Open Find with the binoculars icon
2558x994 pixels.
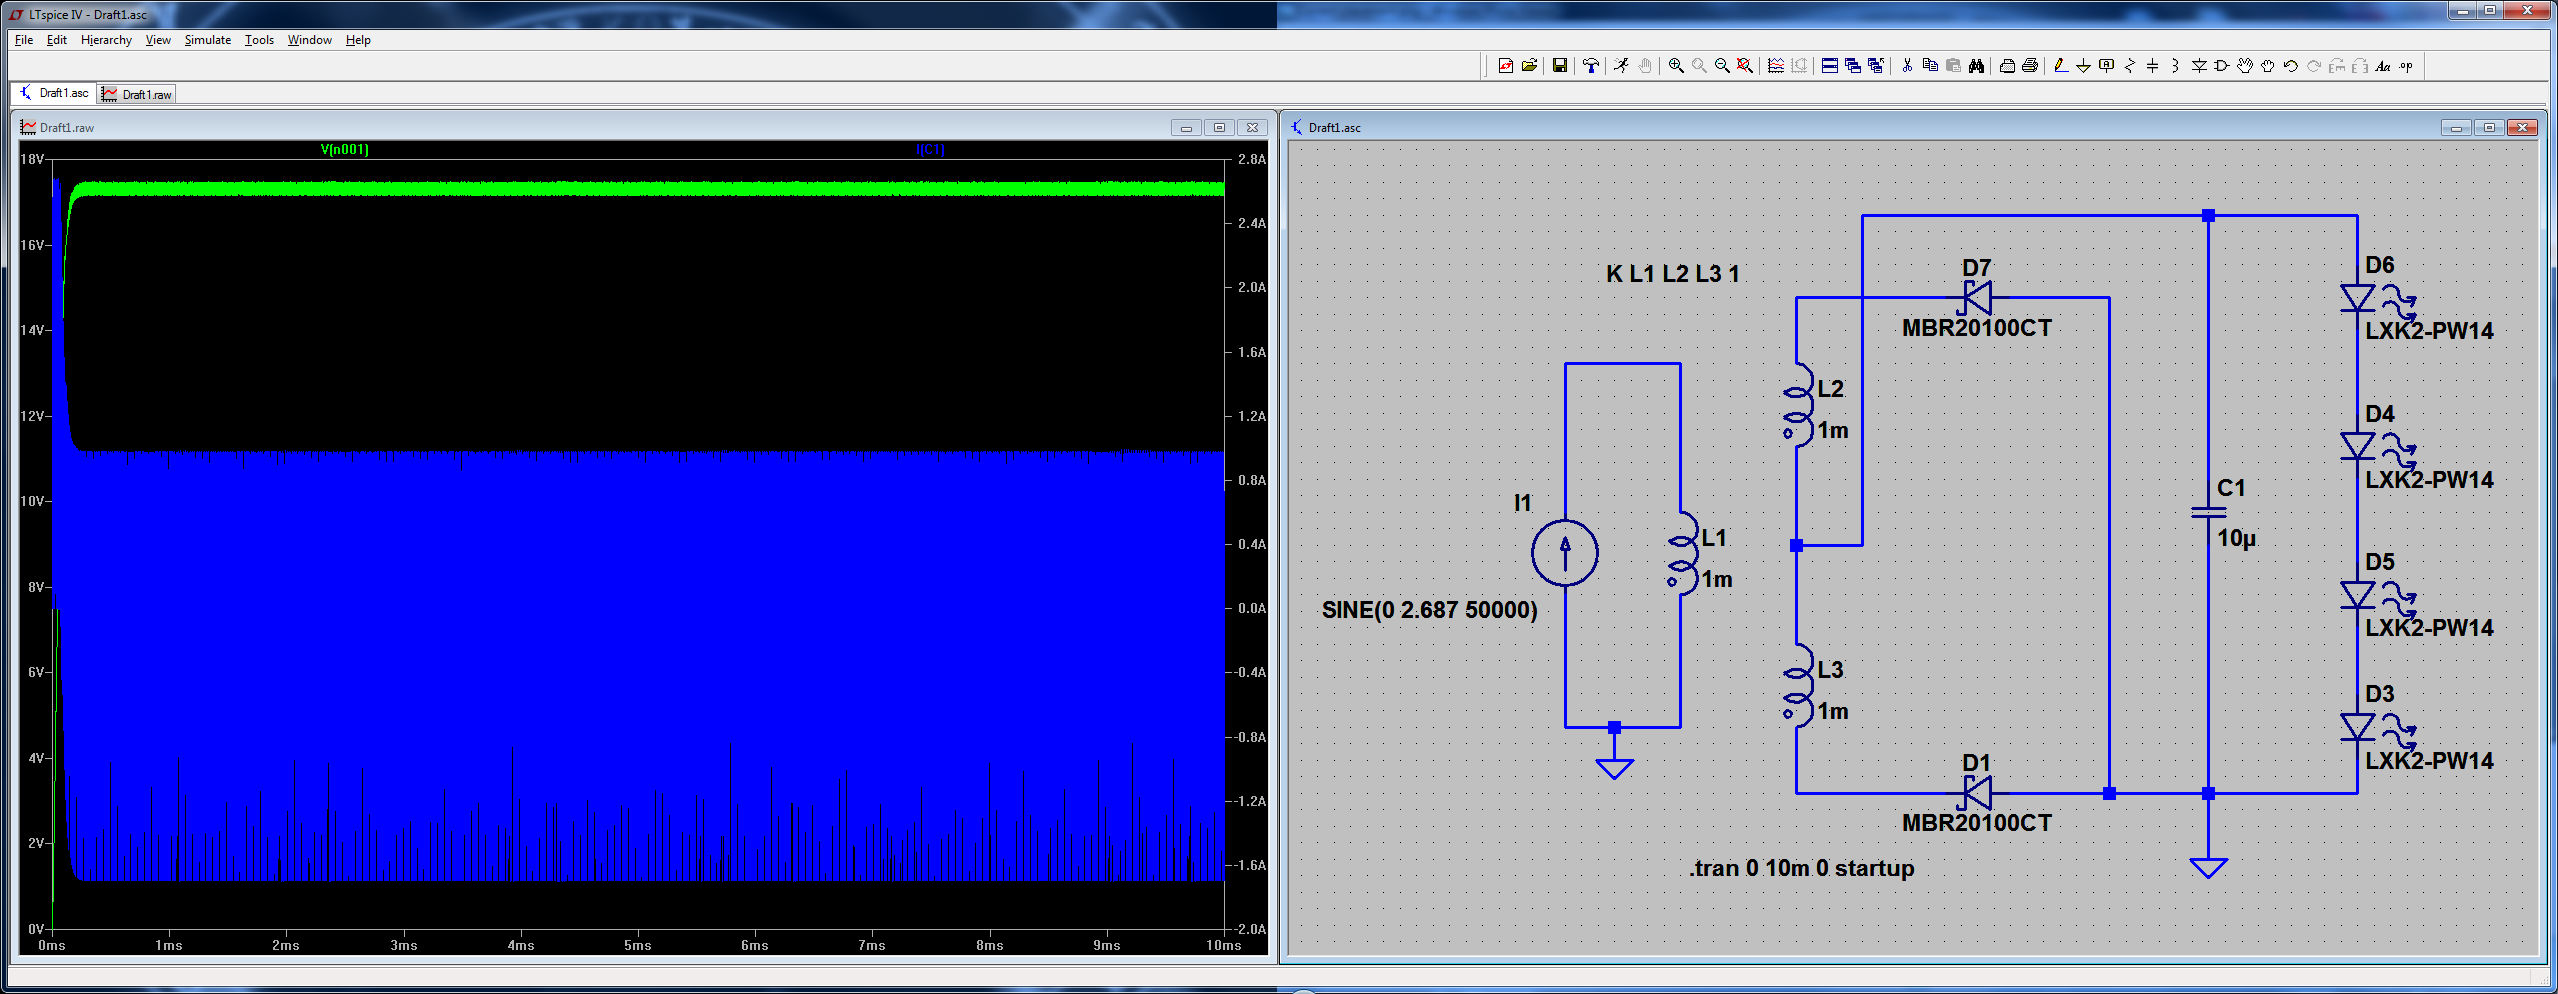pyautogui.click(x=1976, y=66)
